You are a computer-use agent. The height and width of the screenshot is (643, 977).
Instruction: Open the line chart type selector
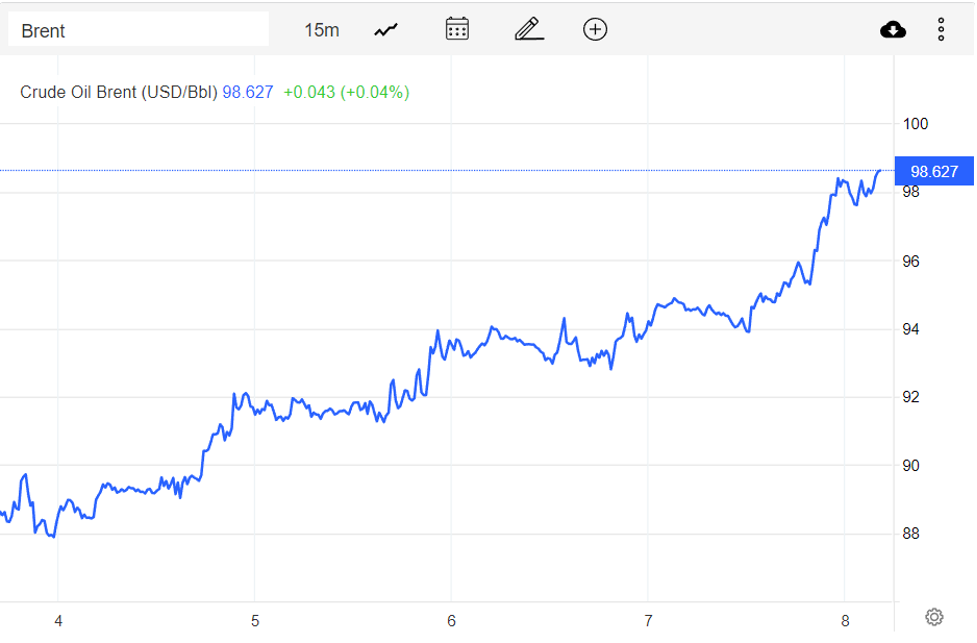(386, 30)
